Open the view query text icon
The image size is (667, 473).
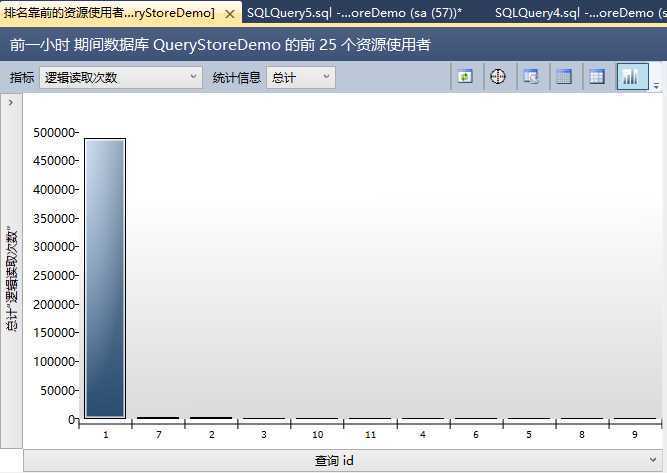click(x=530, y=77)
